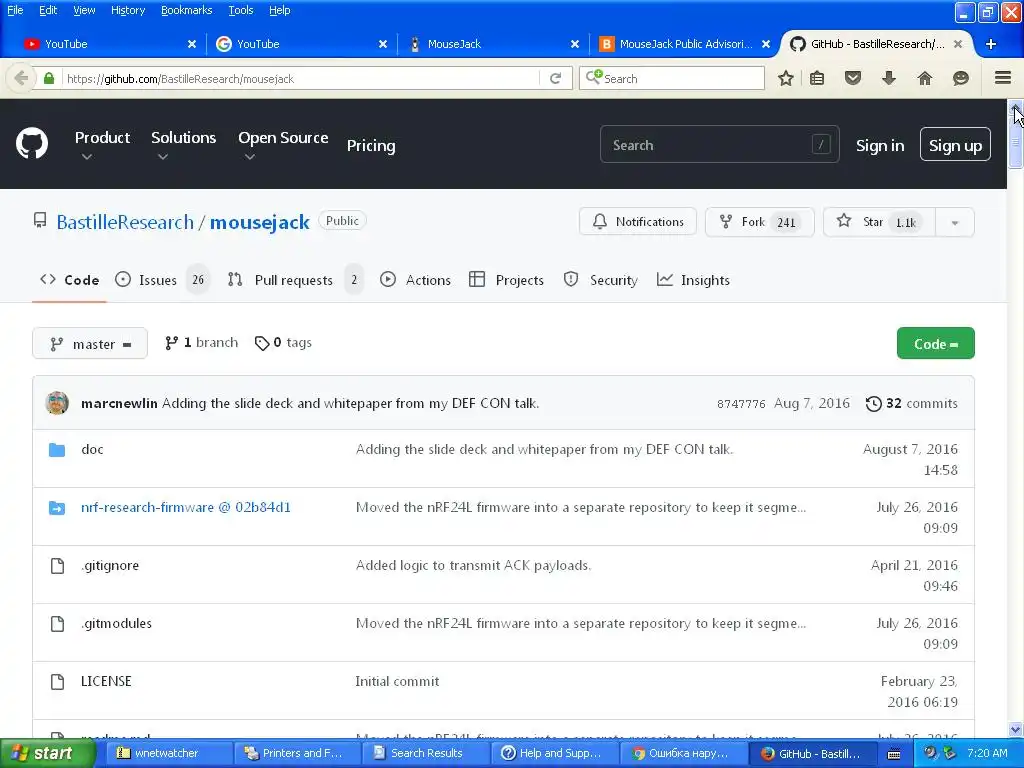
Task: Click the browser back arrow button
Action: (21, 78)
